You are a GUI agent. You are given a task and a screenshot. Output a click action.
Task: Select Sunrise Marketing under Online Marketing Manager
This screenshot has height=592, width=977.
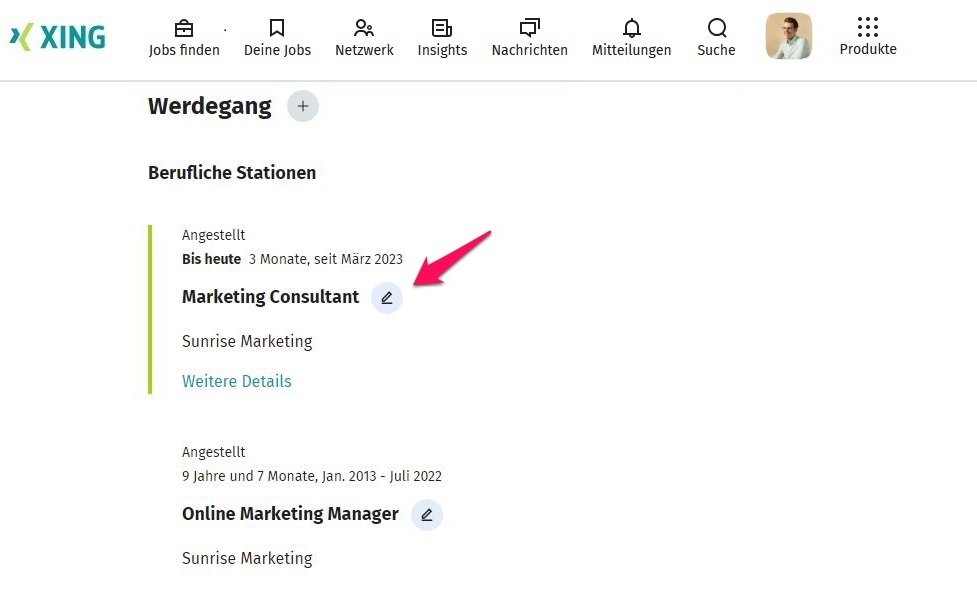[247, 558]
